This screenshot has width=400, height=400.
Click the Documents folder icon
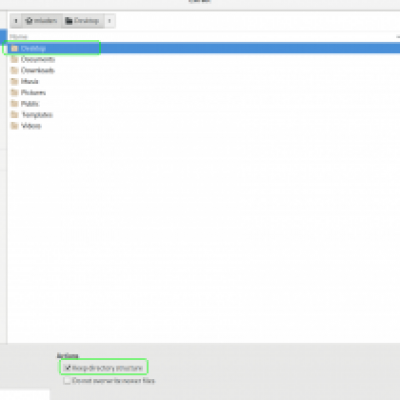tap(14, 59)
